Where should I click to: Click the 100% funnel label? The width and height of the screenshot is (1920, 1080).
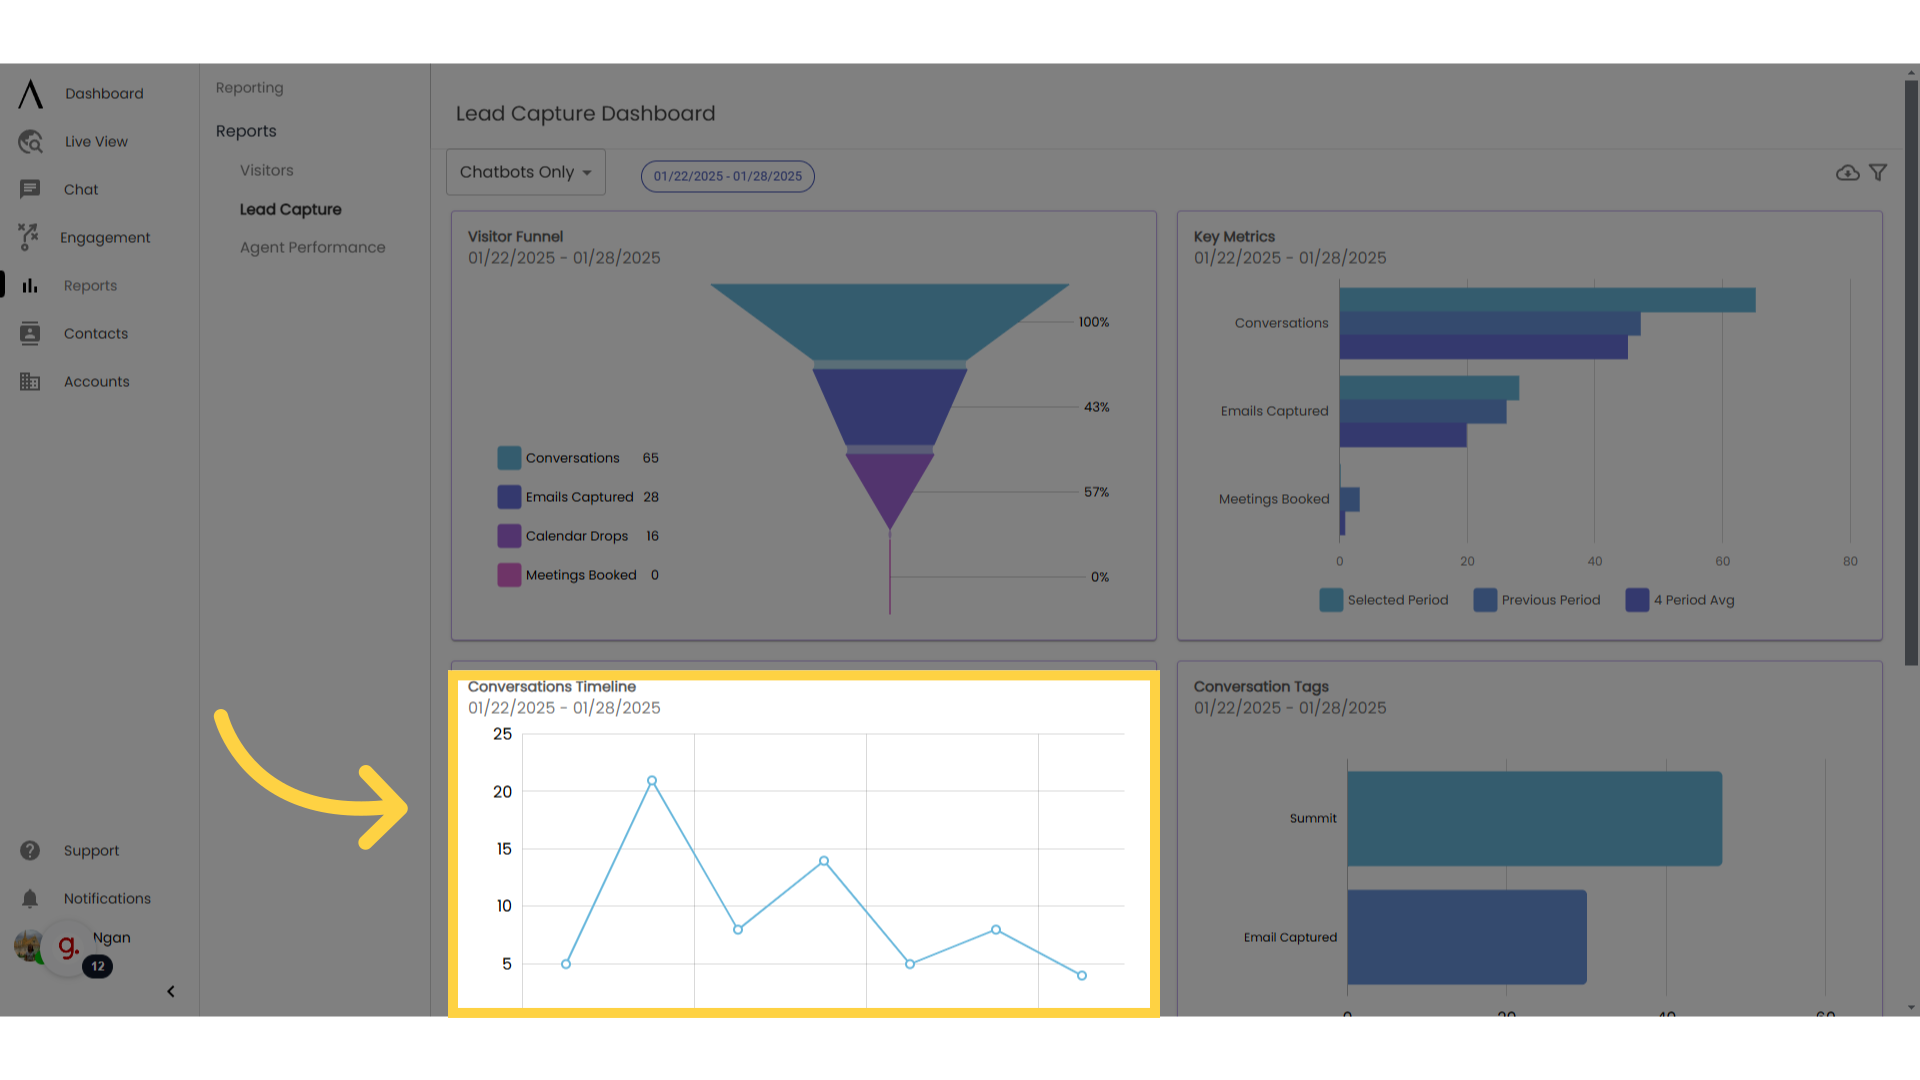click(1094, 322)
